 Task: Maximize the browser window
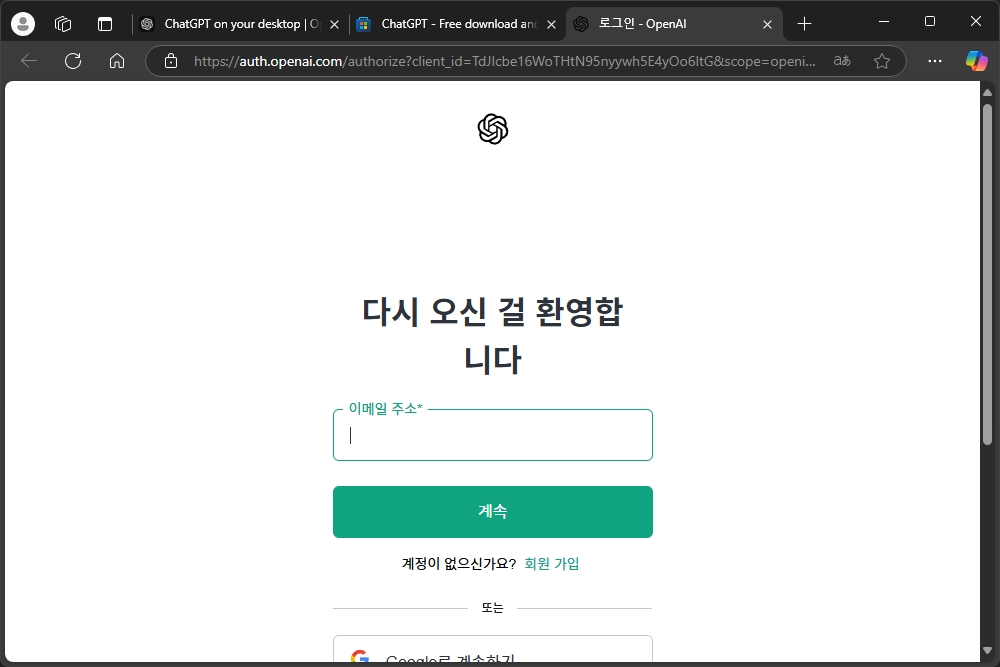[x=930, y=22]
